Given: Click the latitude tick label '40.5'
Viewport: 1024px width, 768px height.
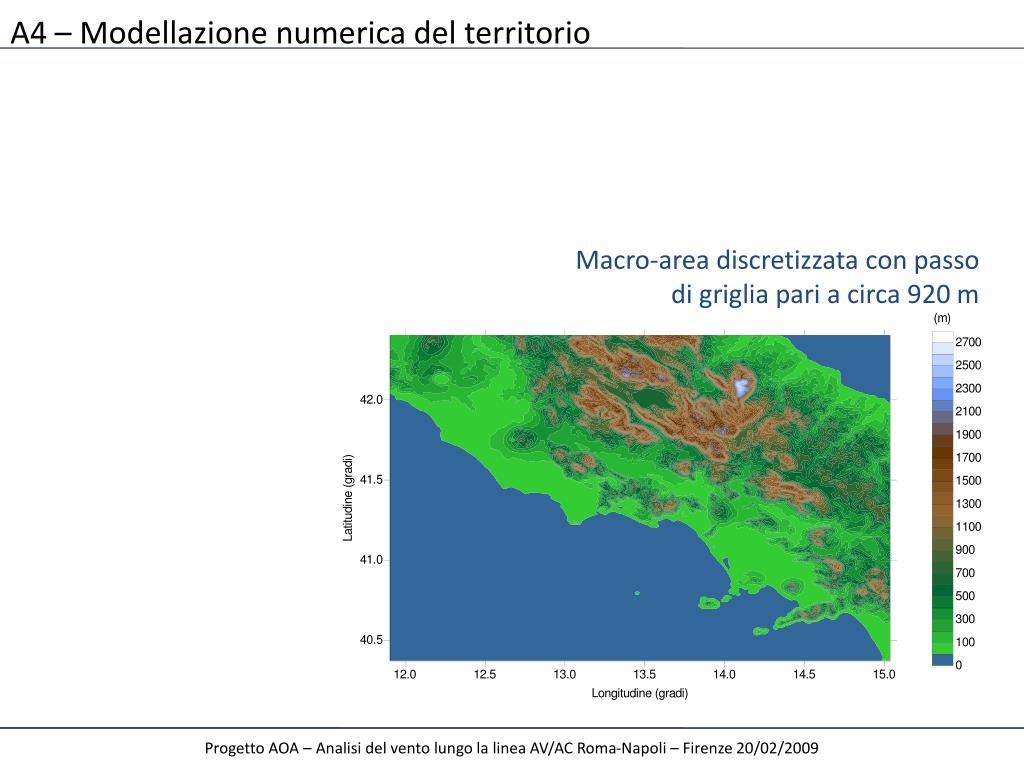Looking at the screenshot, I should 371,640.
